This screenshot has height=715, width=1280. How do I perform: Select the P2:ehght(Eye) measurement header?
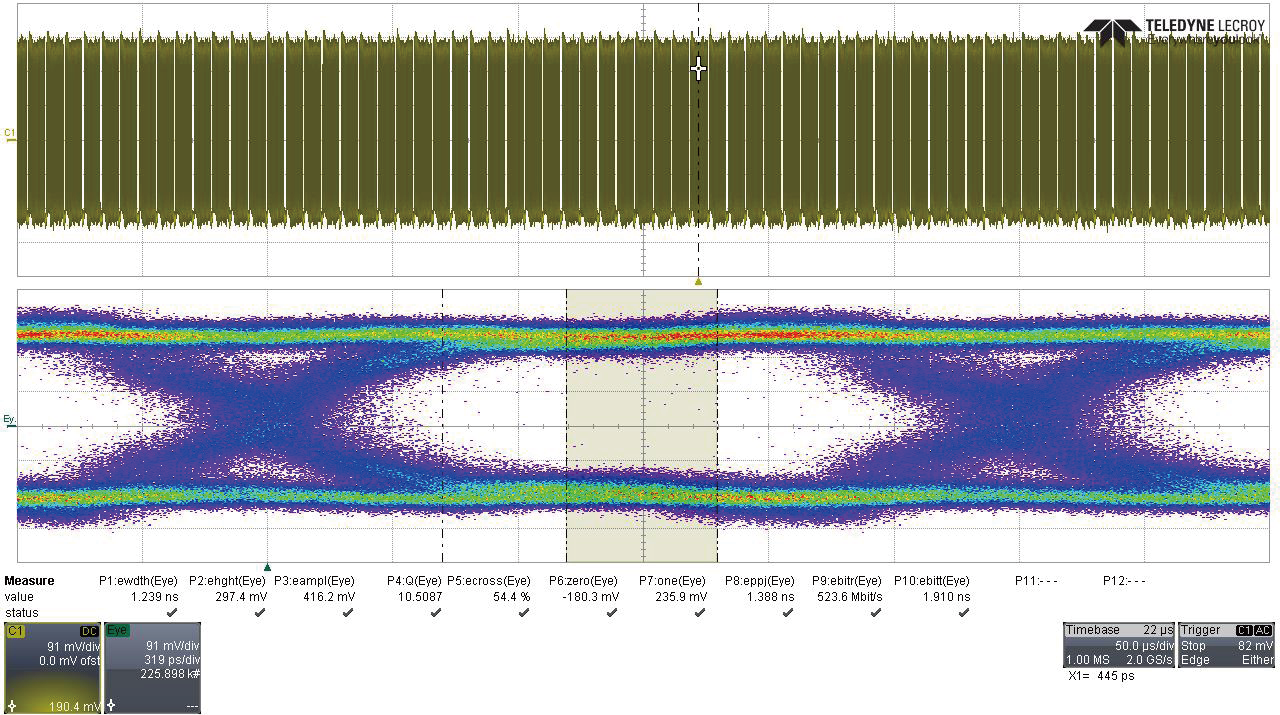click(227, 581)
